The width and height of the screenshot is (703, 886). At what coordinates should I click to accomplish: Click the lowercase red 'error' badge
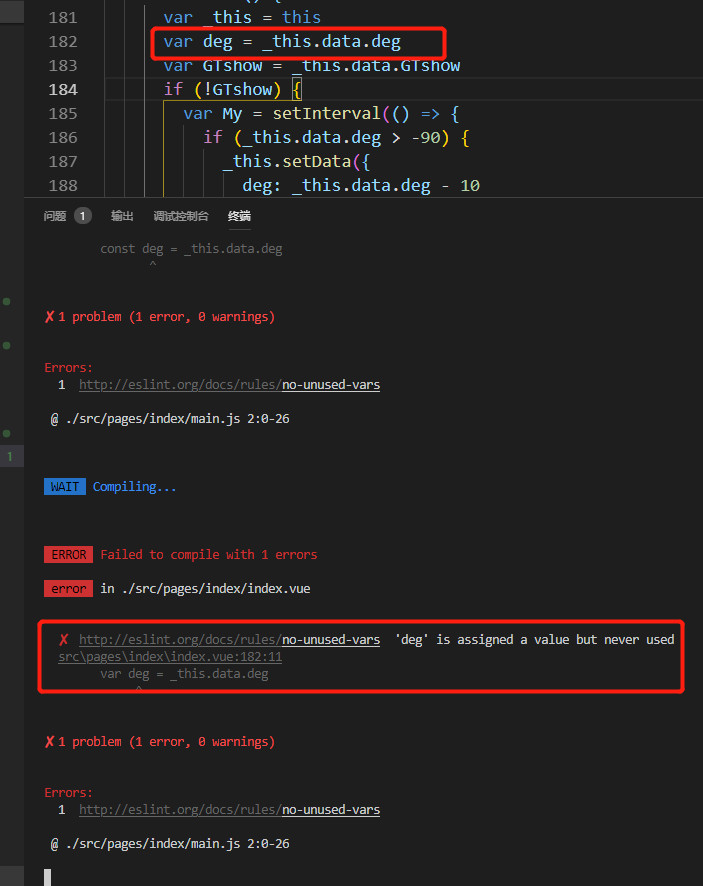pyautogui.click(x=68, y=589)
